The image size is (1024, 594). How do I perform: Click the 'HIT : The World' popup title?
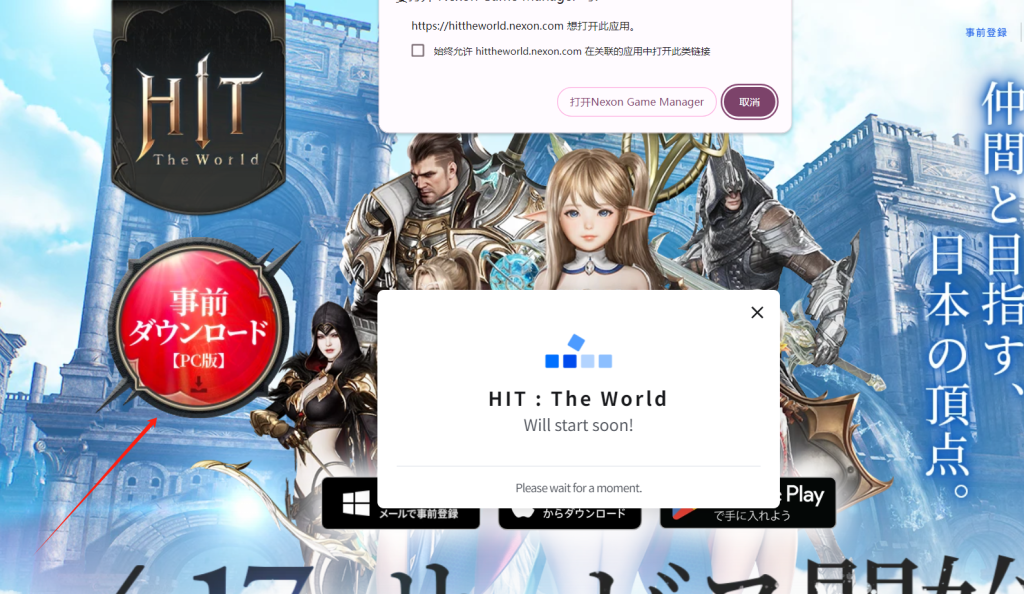point(578,398)
